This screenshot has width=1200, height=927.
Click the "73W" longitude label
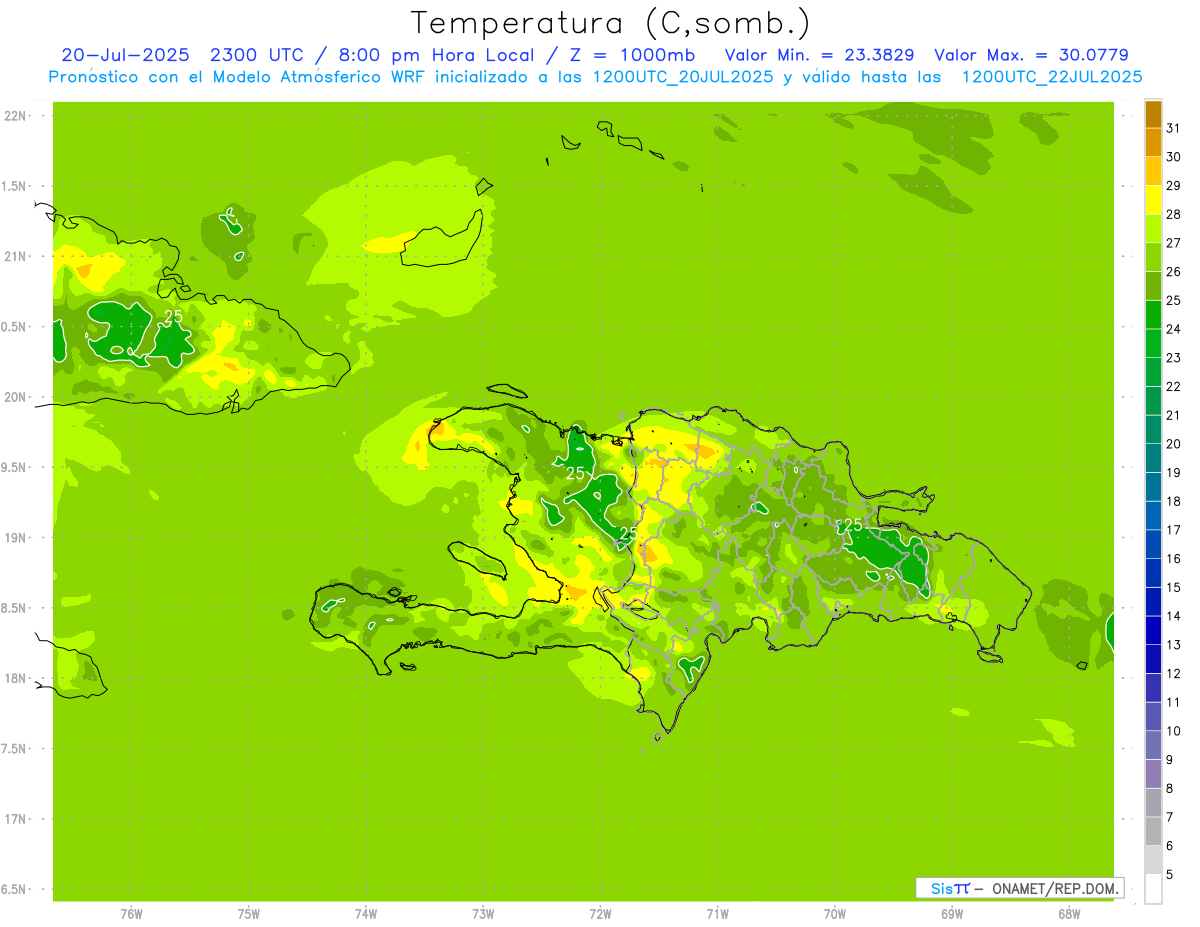(483, 914)
